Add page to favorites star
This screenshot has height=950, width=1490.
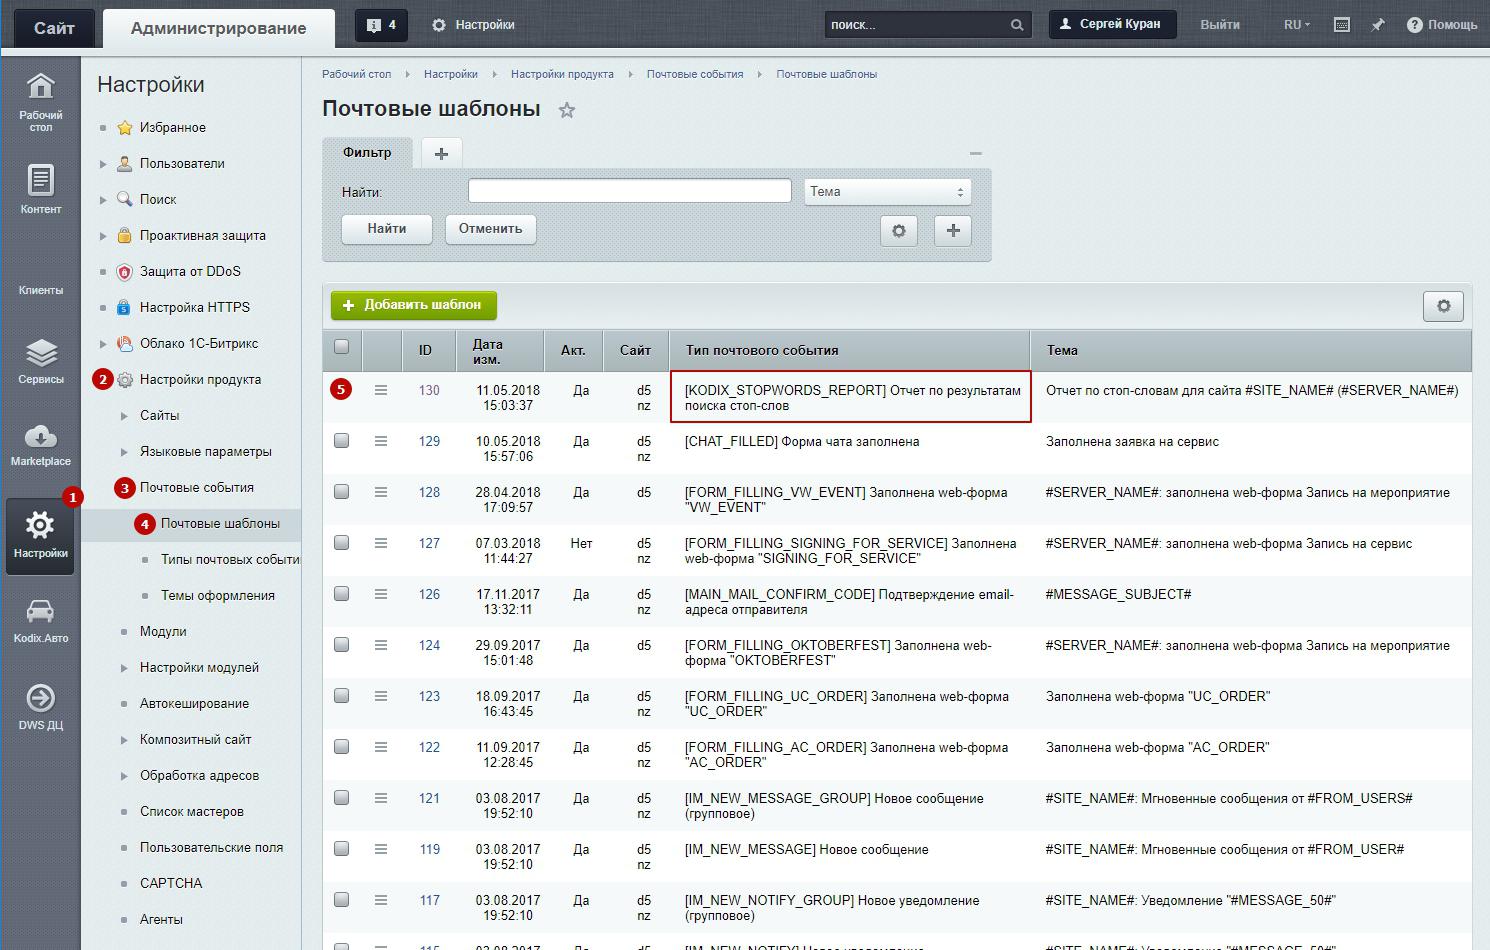pos(567,110)
